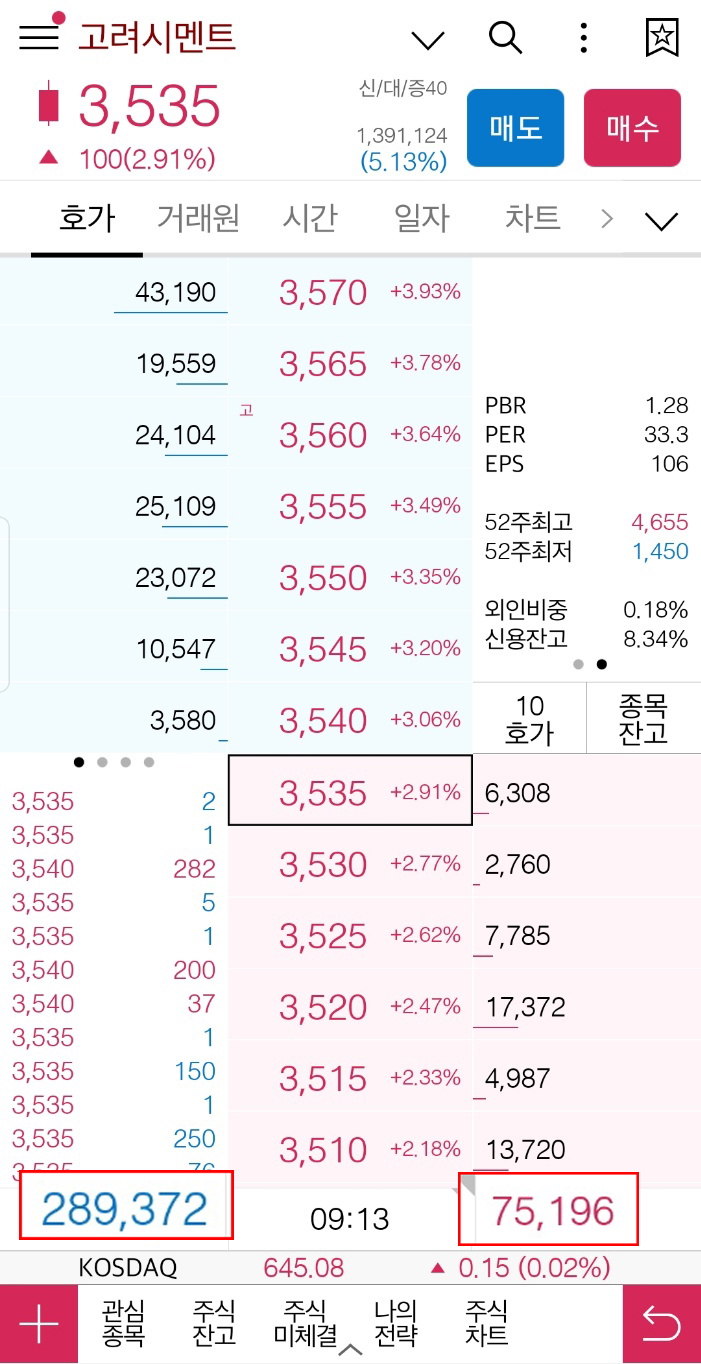The height and width of the screenshot is (1364, 701).
Task: Switch to the 차트 tab
Action: [531, 218]
